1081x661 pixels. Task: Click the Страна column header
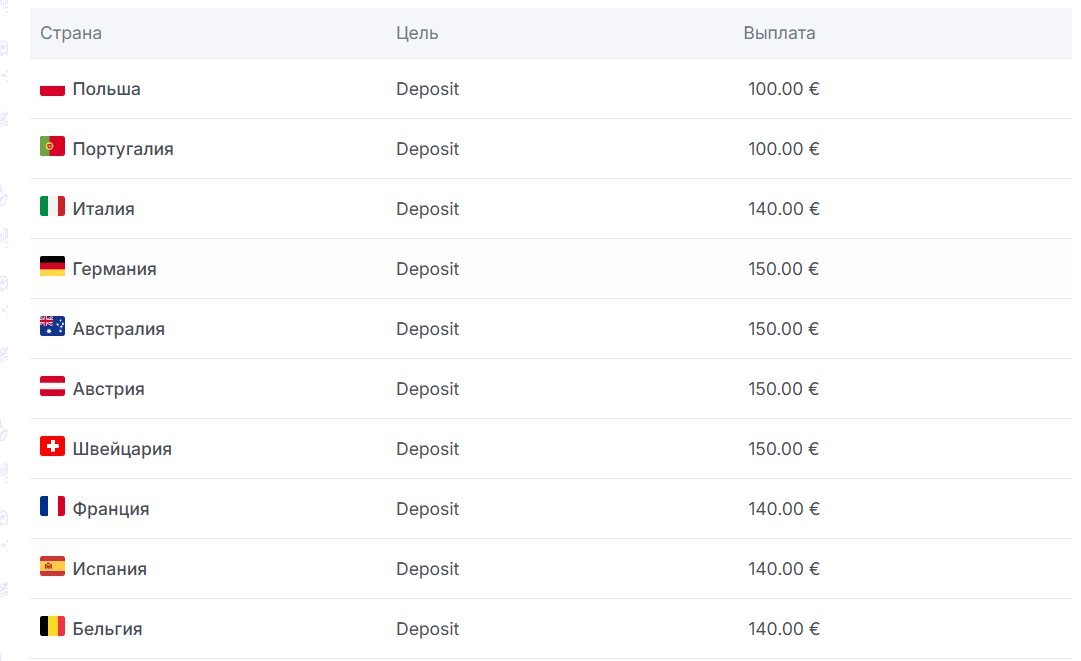tap(71, 33)
